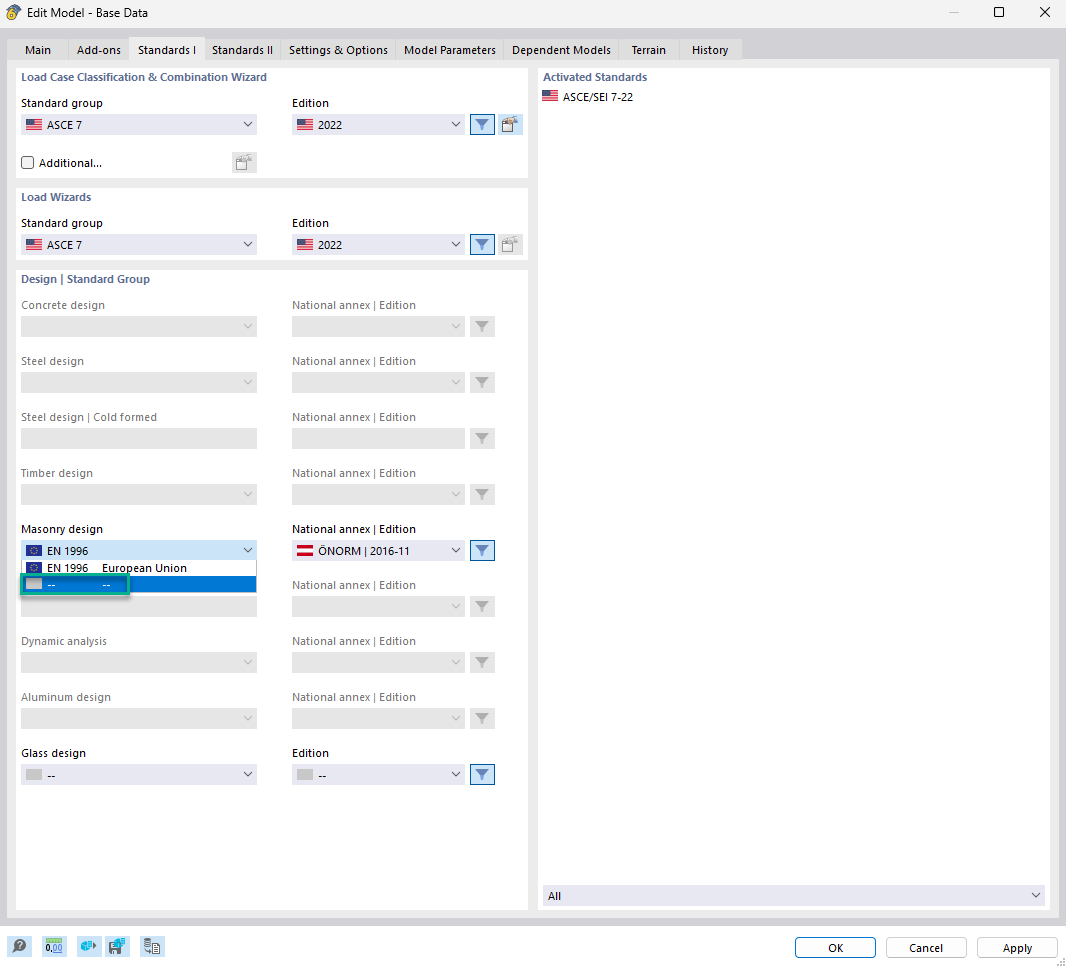1066x966 pixels.
Task: Toggle filter for Load Wizards edition
Action: point(482,245)
